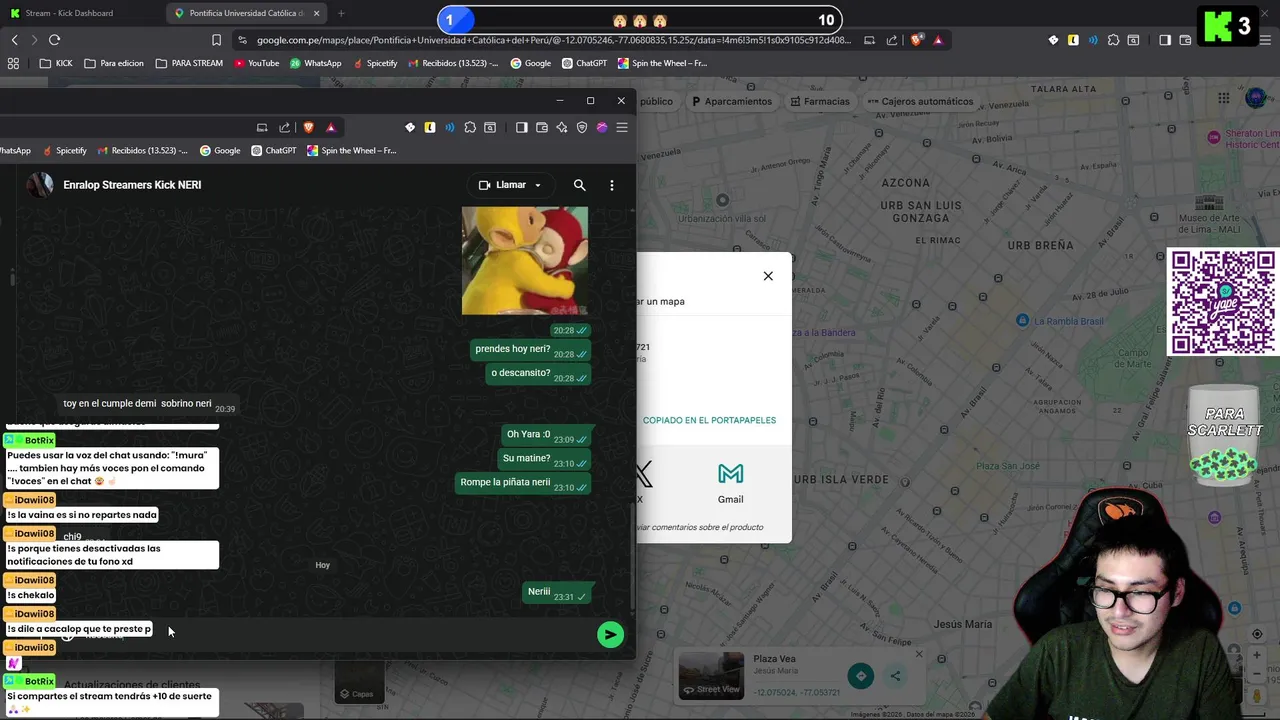1280x720 pixels.
Task: Open the Google bookmark in the Maps window
Action: [x=531, y=63]
